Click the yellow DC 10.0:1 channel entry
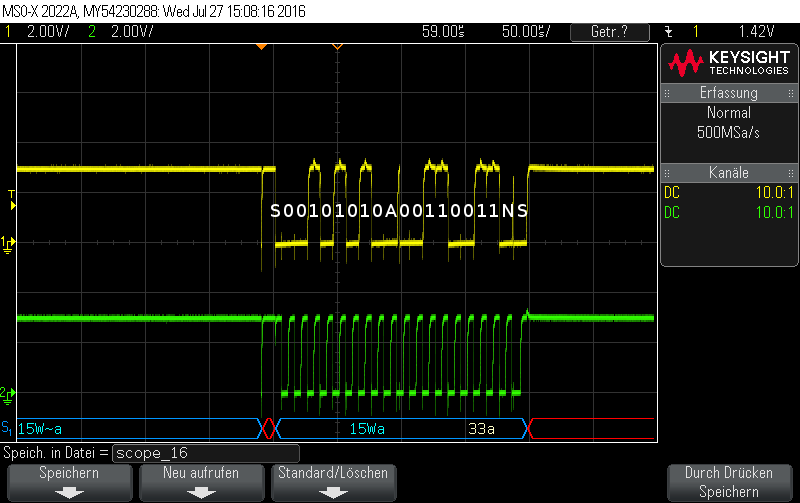The width and height of the screenshot is (800, 503). point(728,193)
